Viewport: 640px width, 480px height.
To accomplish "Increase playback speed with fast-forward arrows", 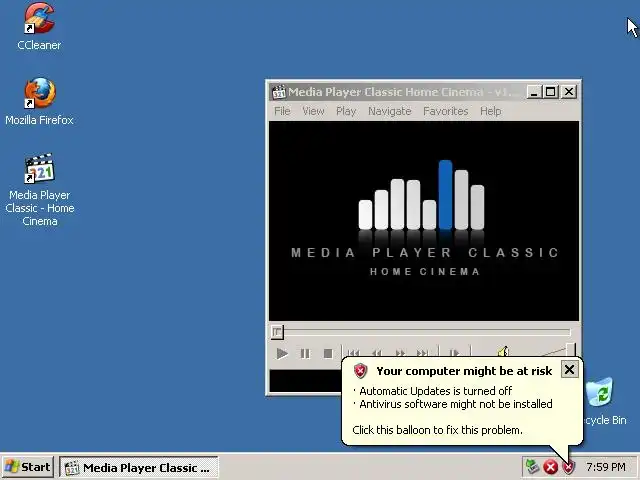I will 400,353.
